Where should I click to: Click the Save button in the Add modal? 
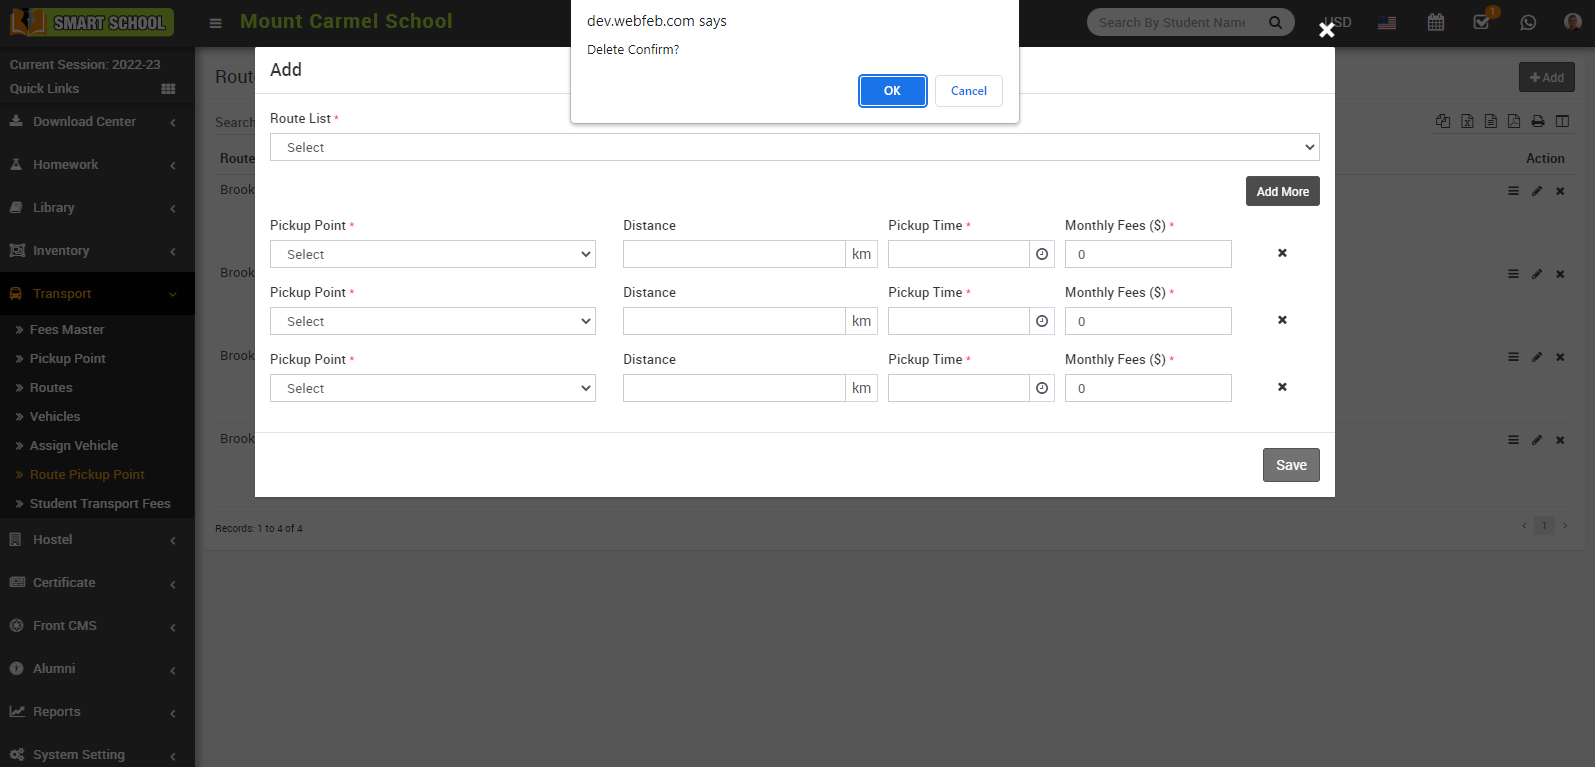tap(1290, 465)
